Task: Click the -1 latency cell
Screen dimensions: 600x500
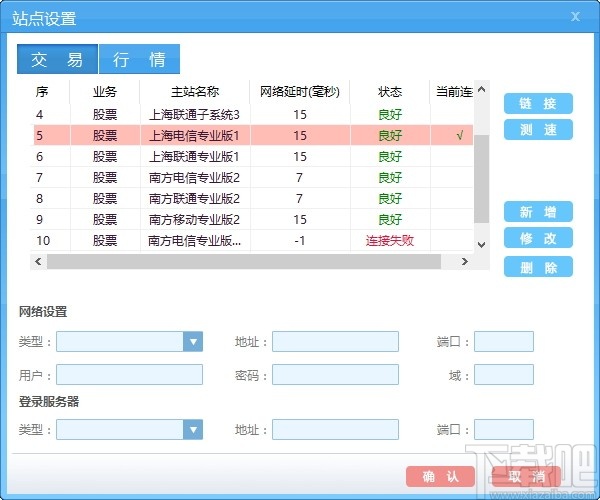Action: pos(300,241)
